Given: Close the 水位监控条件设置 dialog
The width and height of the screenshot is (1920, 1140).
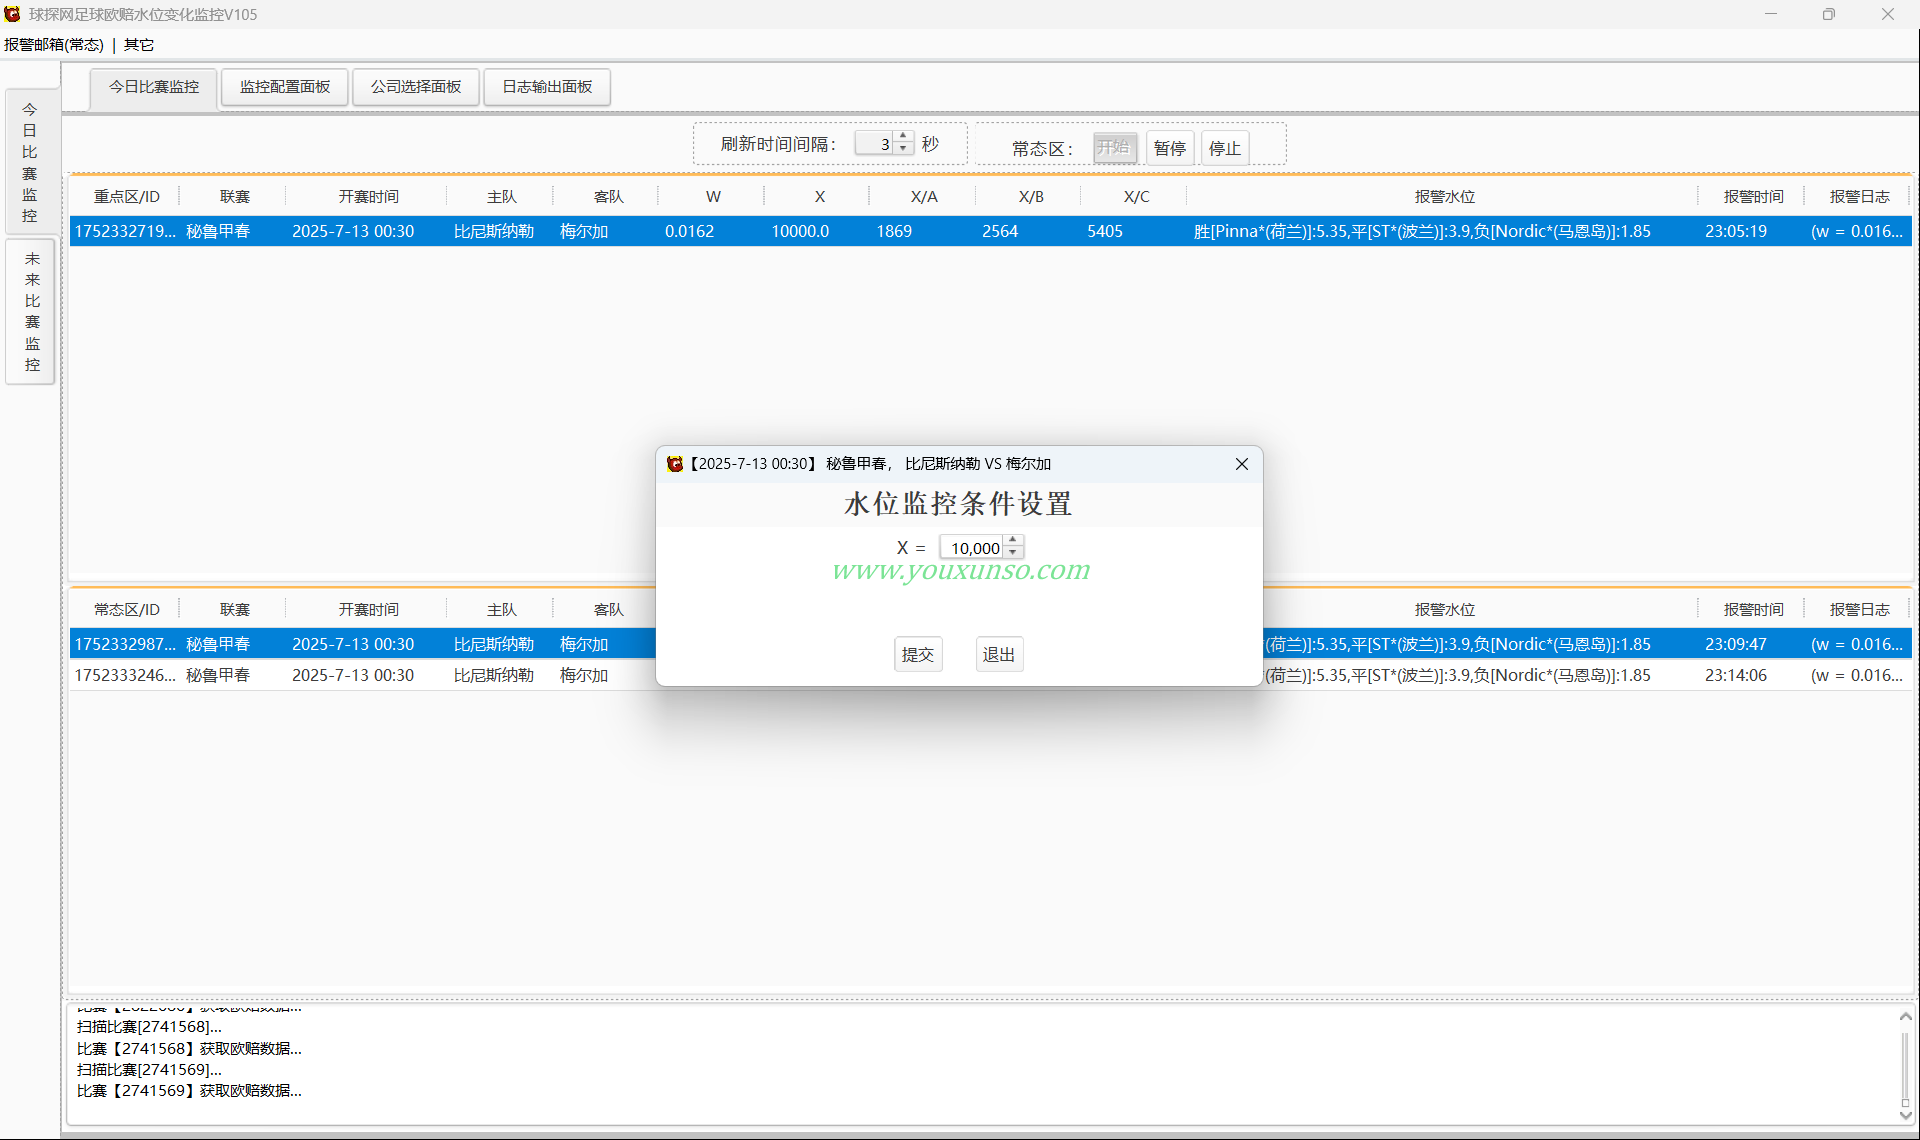Looking at the screenshot, I should tap(1241, 464).
